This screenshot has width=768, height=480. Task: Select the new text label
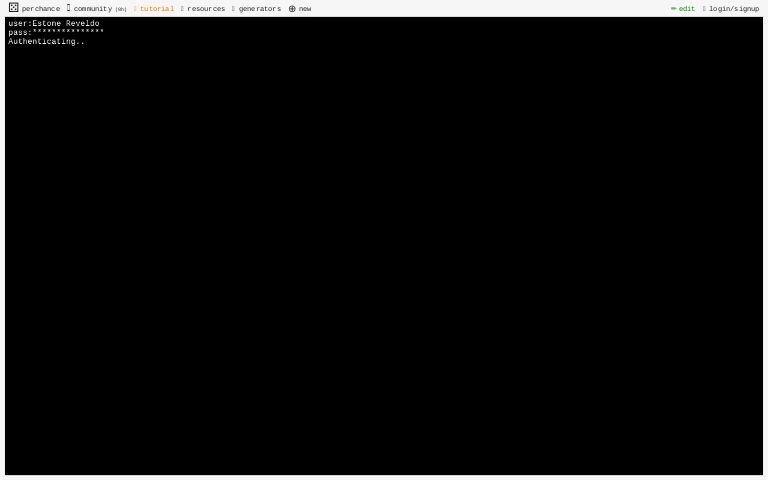pos(305,9)
